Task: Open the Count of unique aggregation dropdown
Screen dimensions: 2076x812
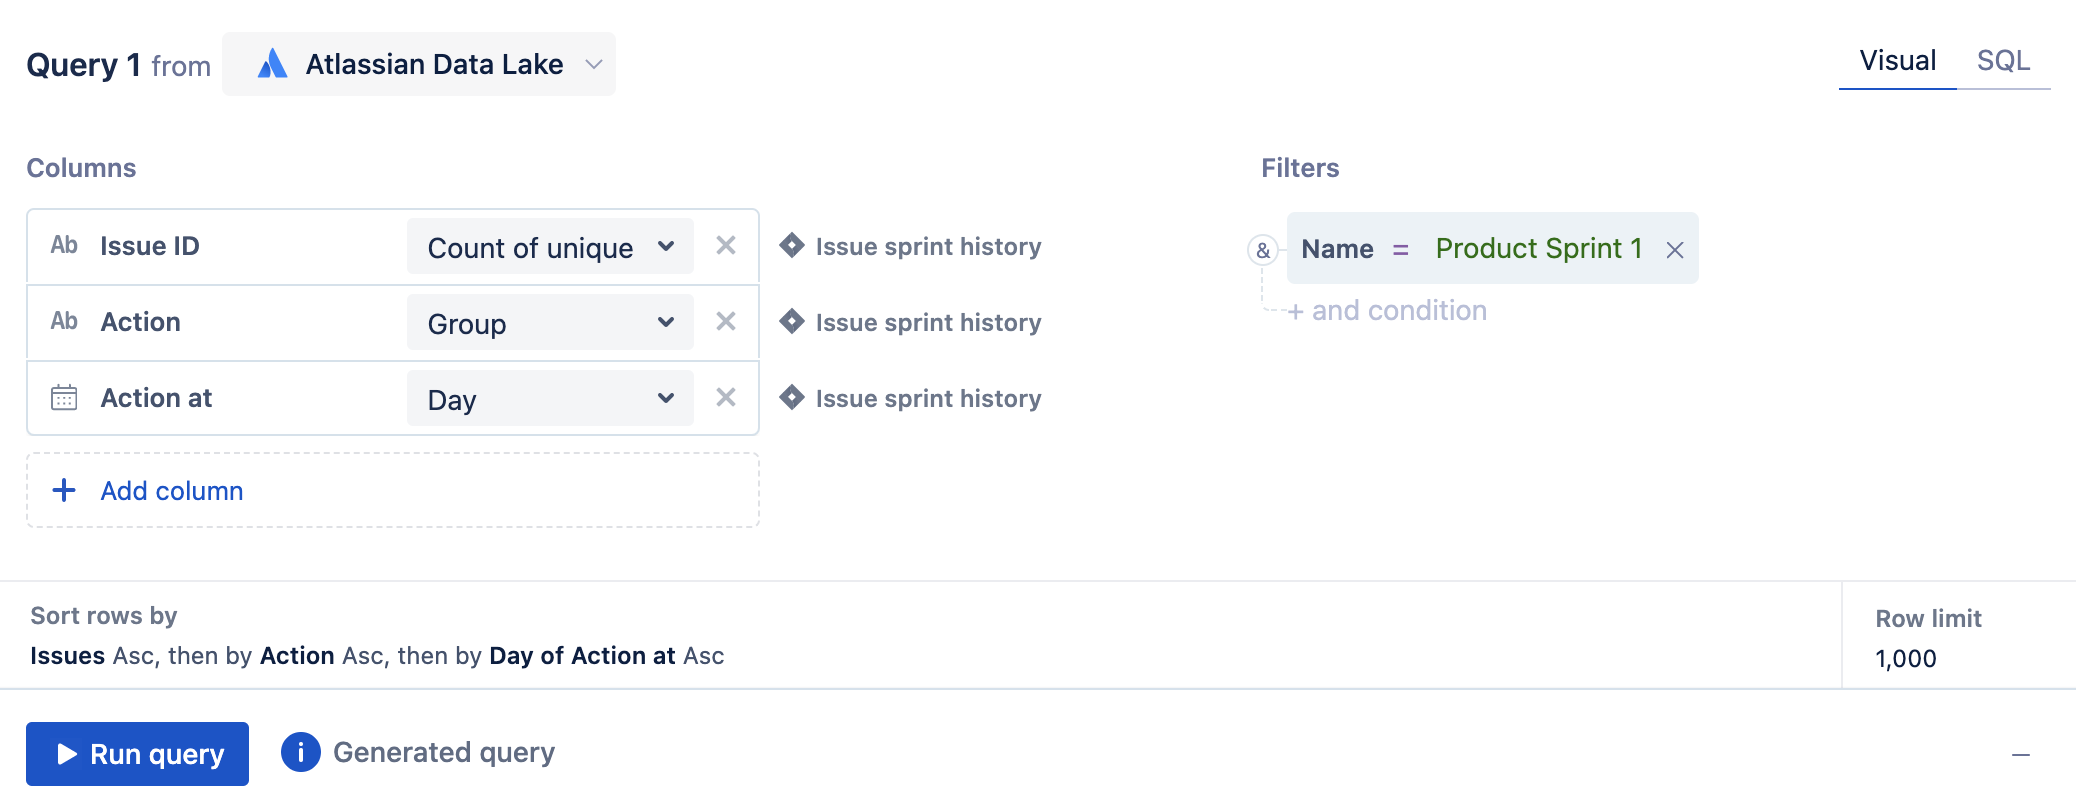Action: (550, 247)
